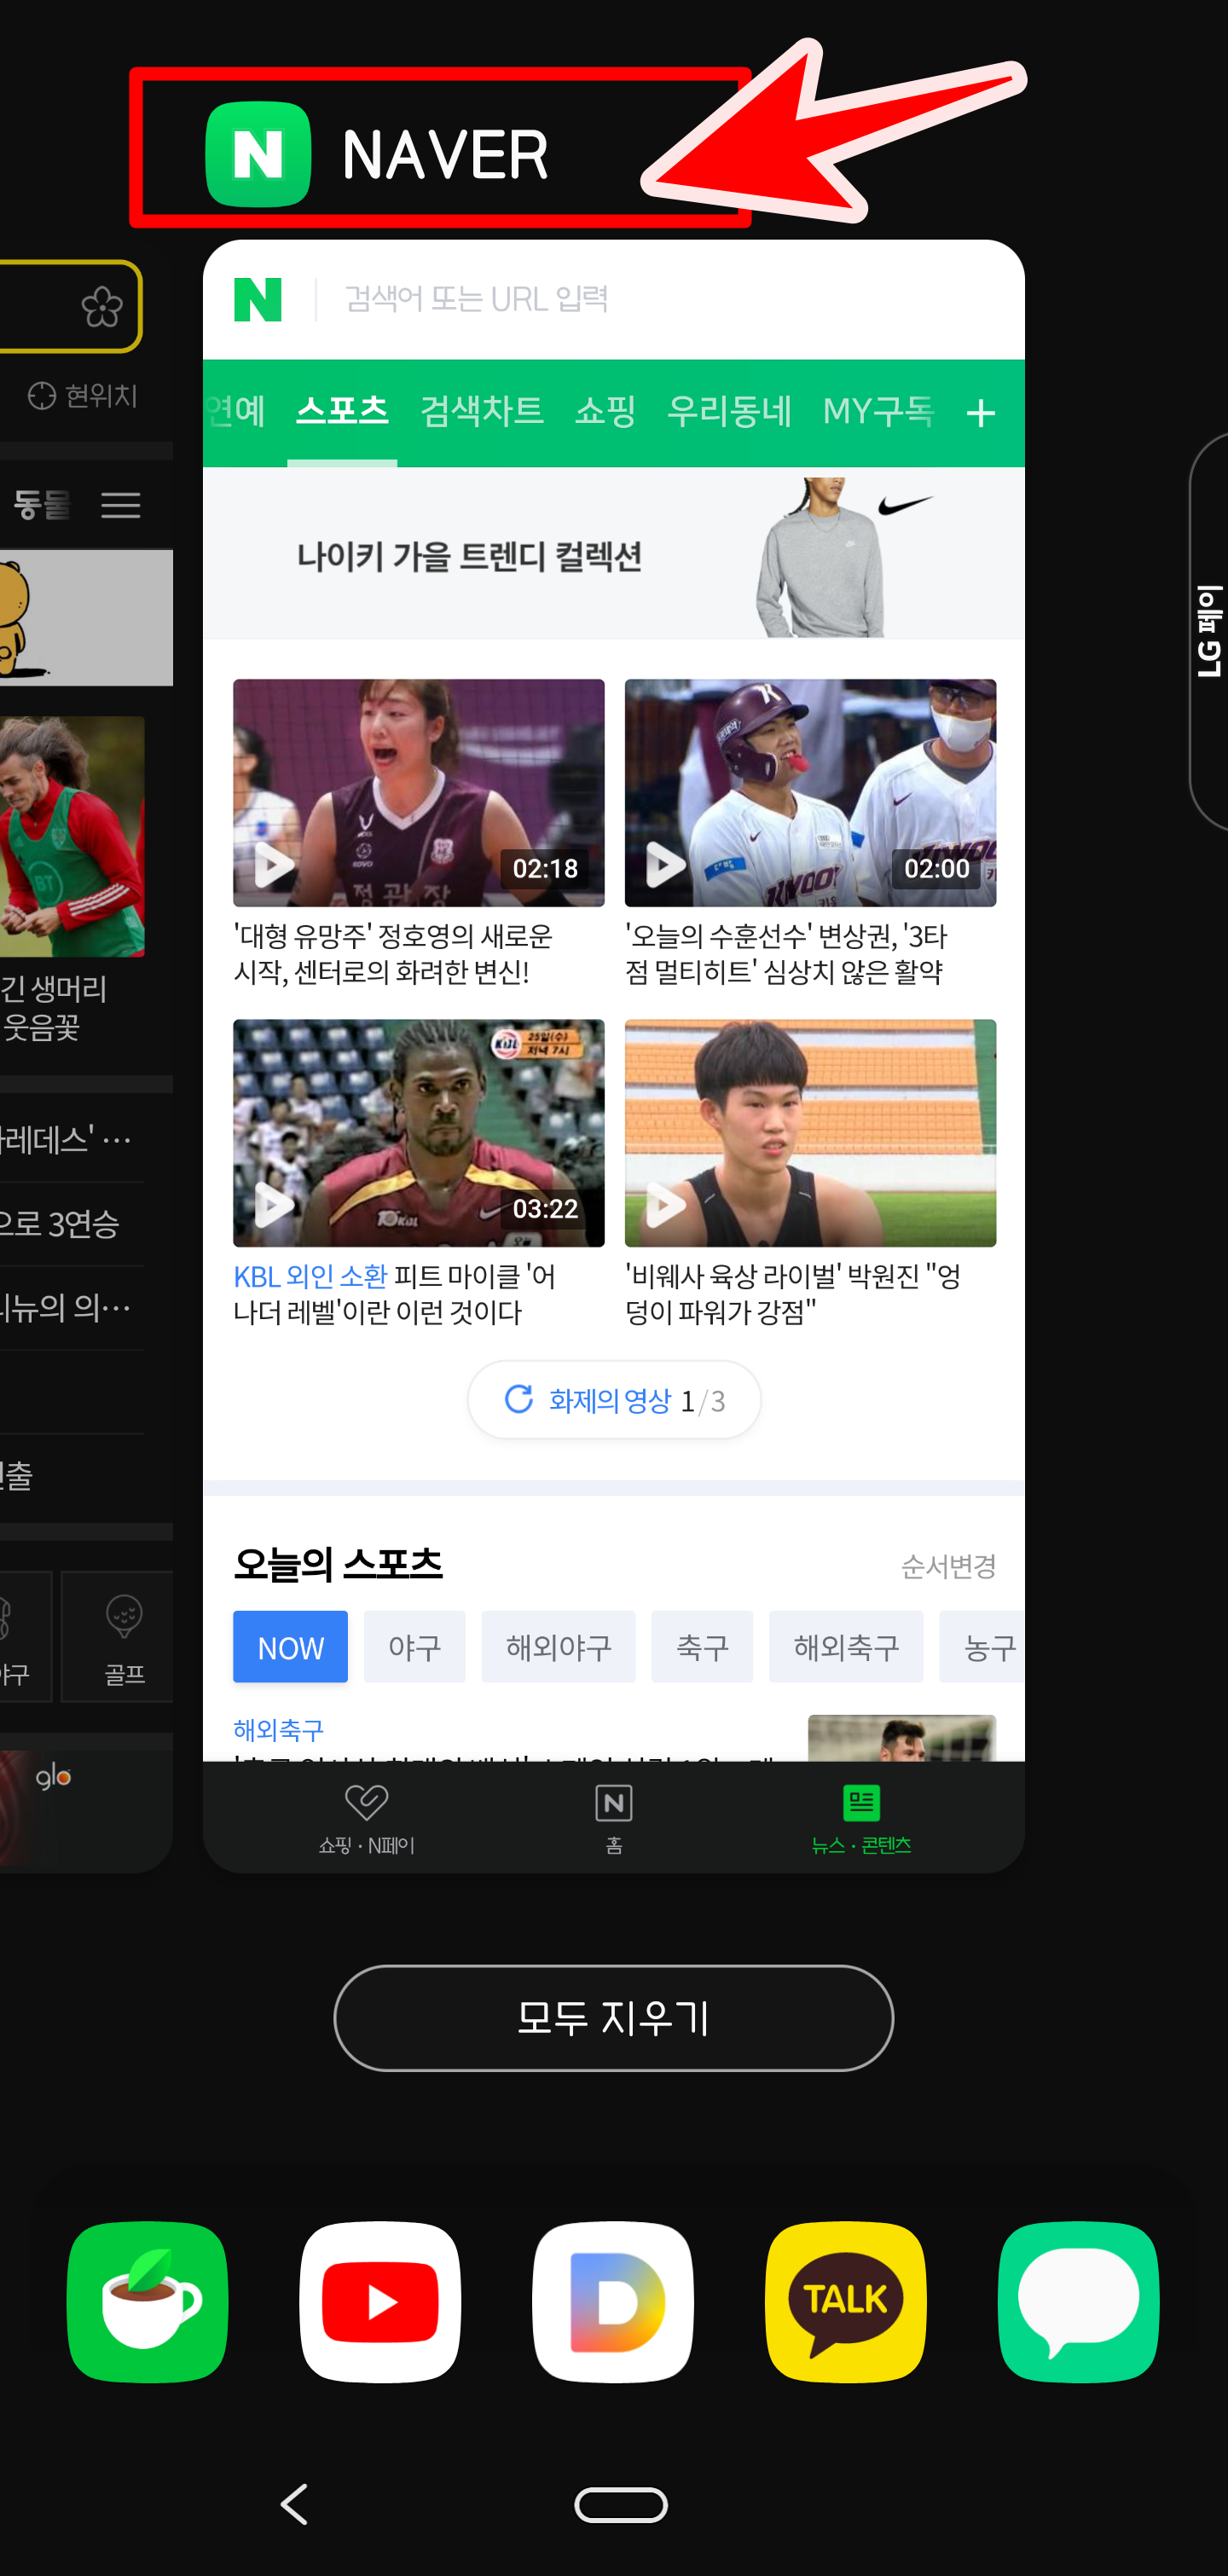
Task: Tap the green NAVER app icon in recents header
Action: click(x=258, y=154)
